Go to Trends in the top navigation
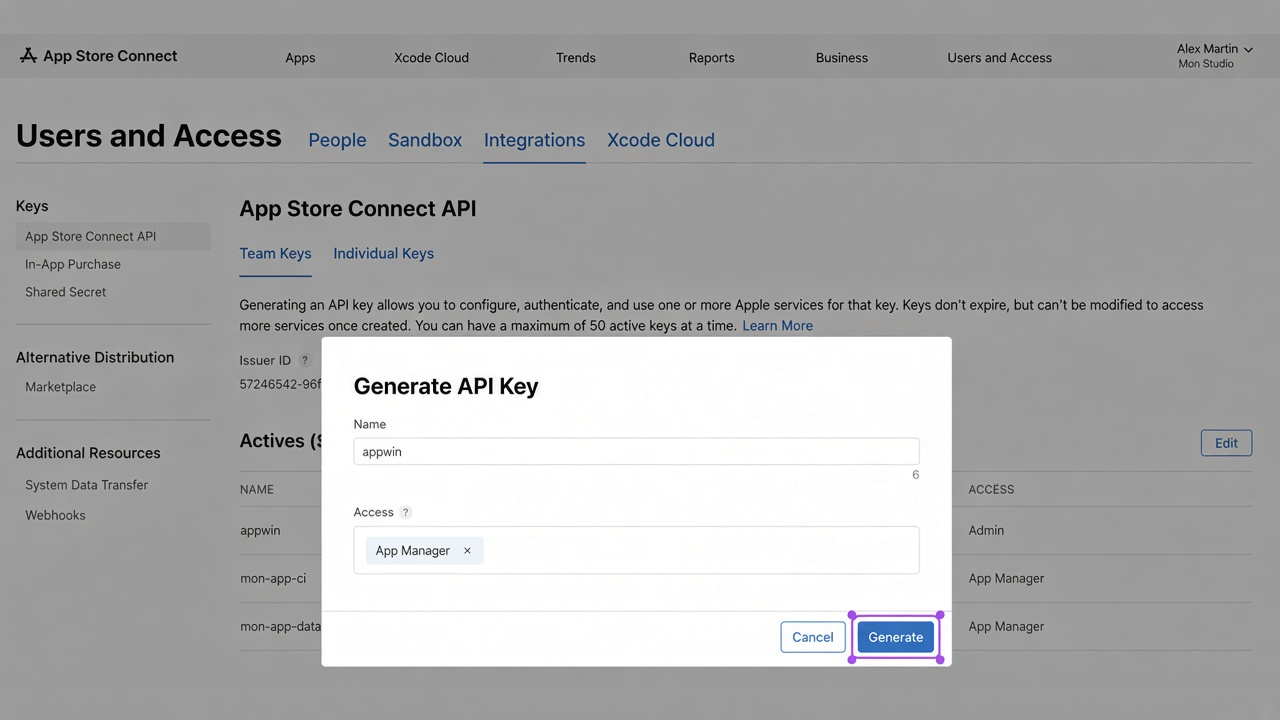Viewport: 1280px width, 720px height. 576,58
